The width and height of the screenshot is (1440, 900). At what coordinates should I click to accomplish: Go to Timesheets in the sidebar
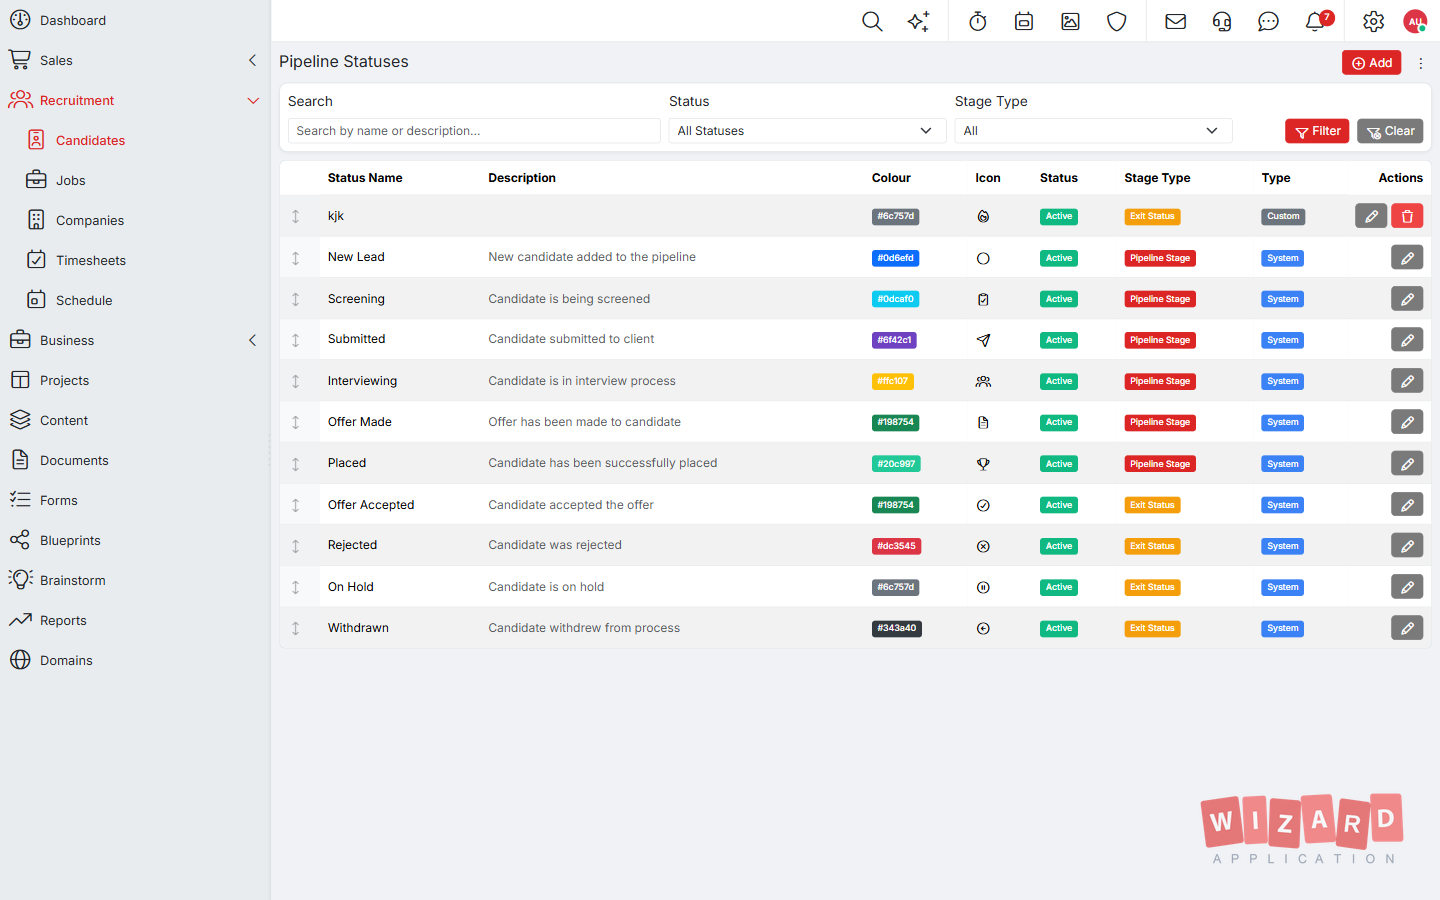click(x=91, y=260)
